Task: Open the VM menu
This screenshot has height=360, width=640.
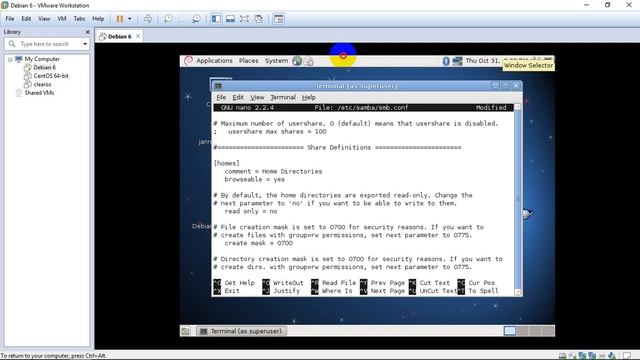Action: (62, 19)
